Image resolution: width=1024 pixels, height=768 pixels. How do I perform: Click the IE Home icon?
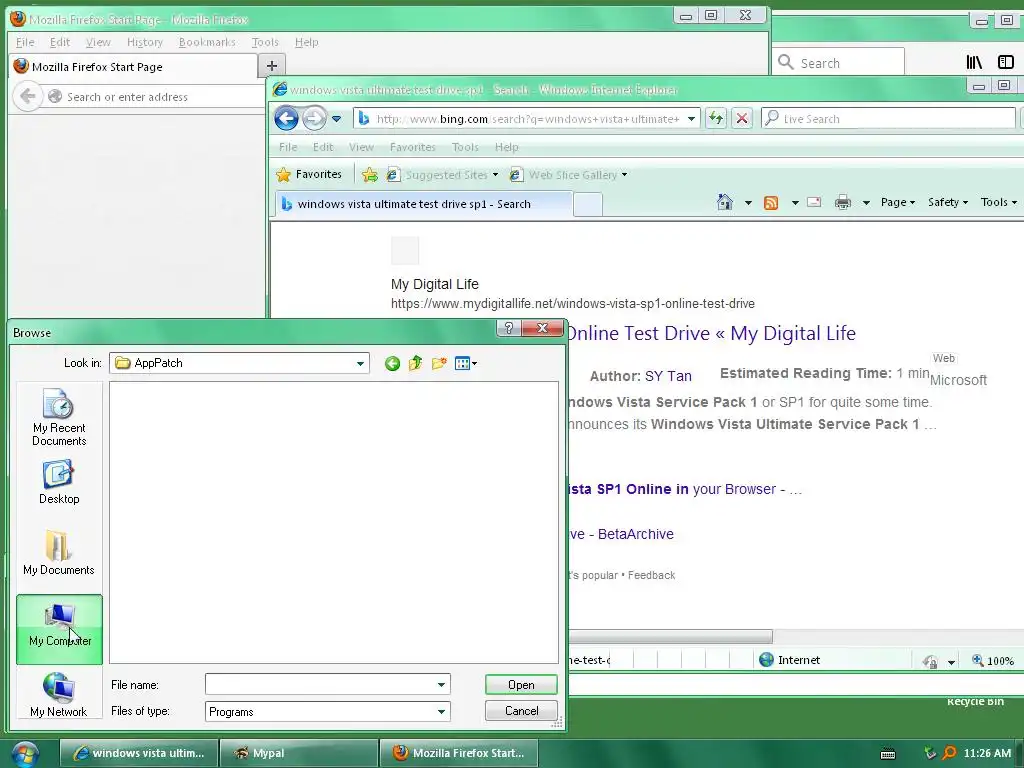(x=725, y=202)
